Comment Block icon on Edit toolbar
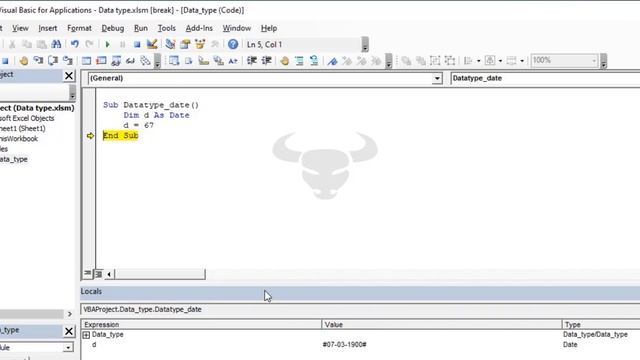The height and width of the screenshot is (360, 640). point(299,61)
